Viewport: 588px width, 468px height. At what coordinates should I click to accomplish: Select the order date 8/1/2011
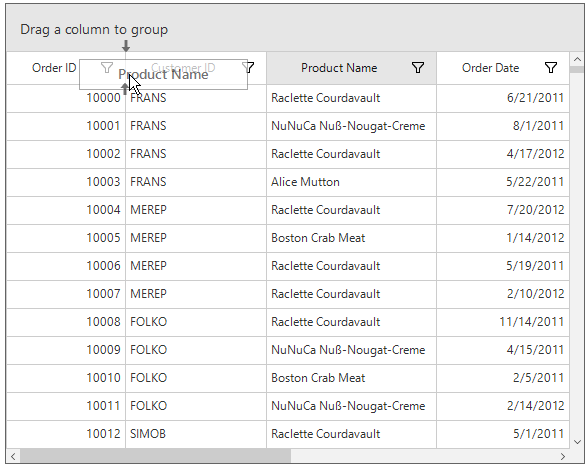tap(503, 126)
